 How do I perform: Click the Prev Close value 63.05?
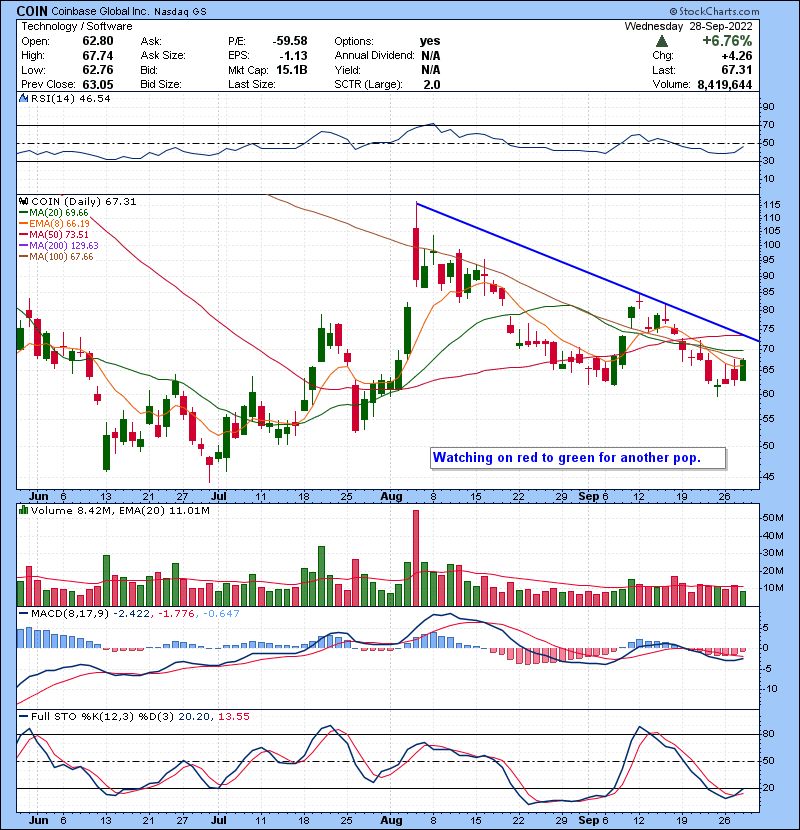(97, 84)
